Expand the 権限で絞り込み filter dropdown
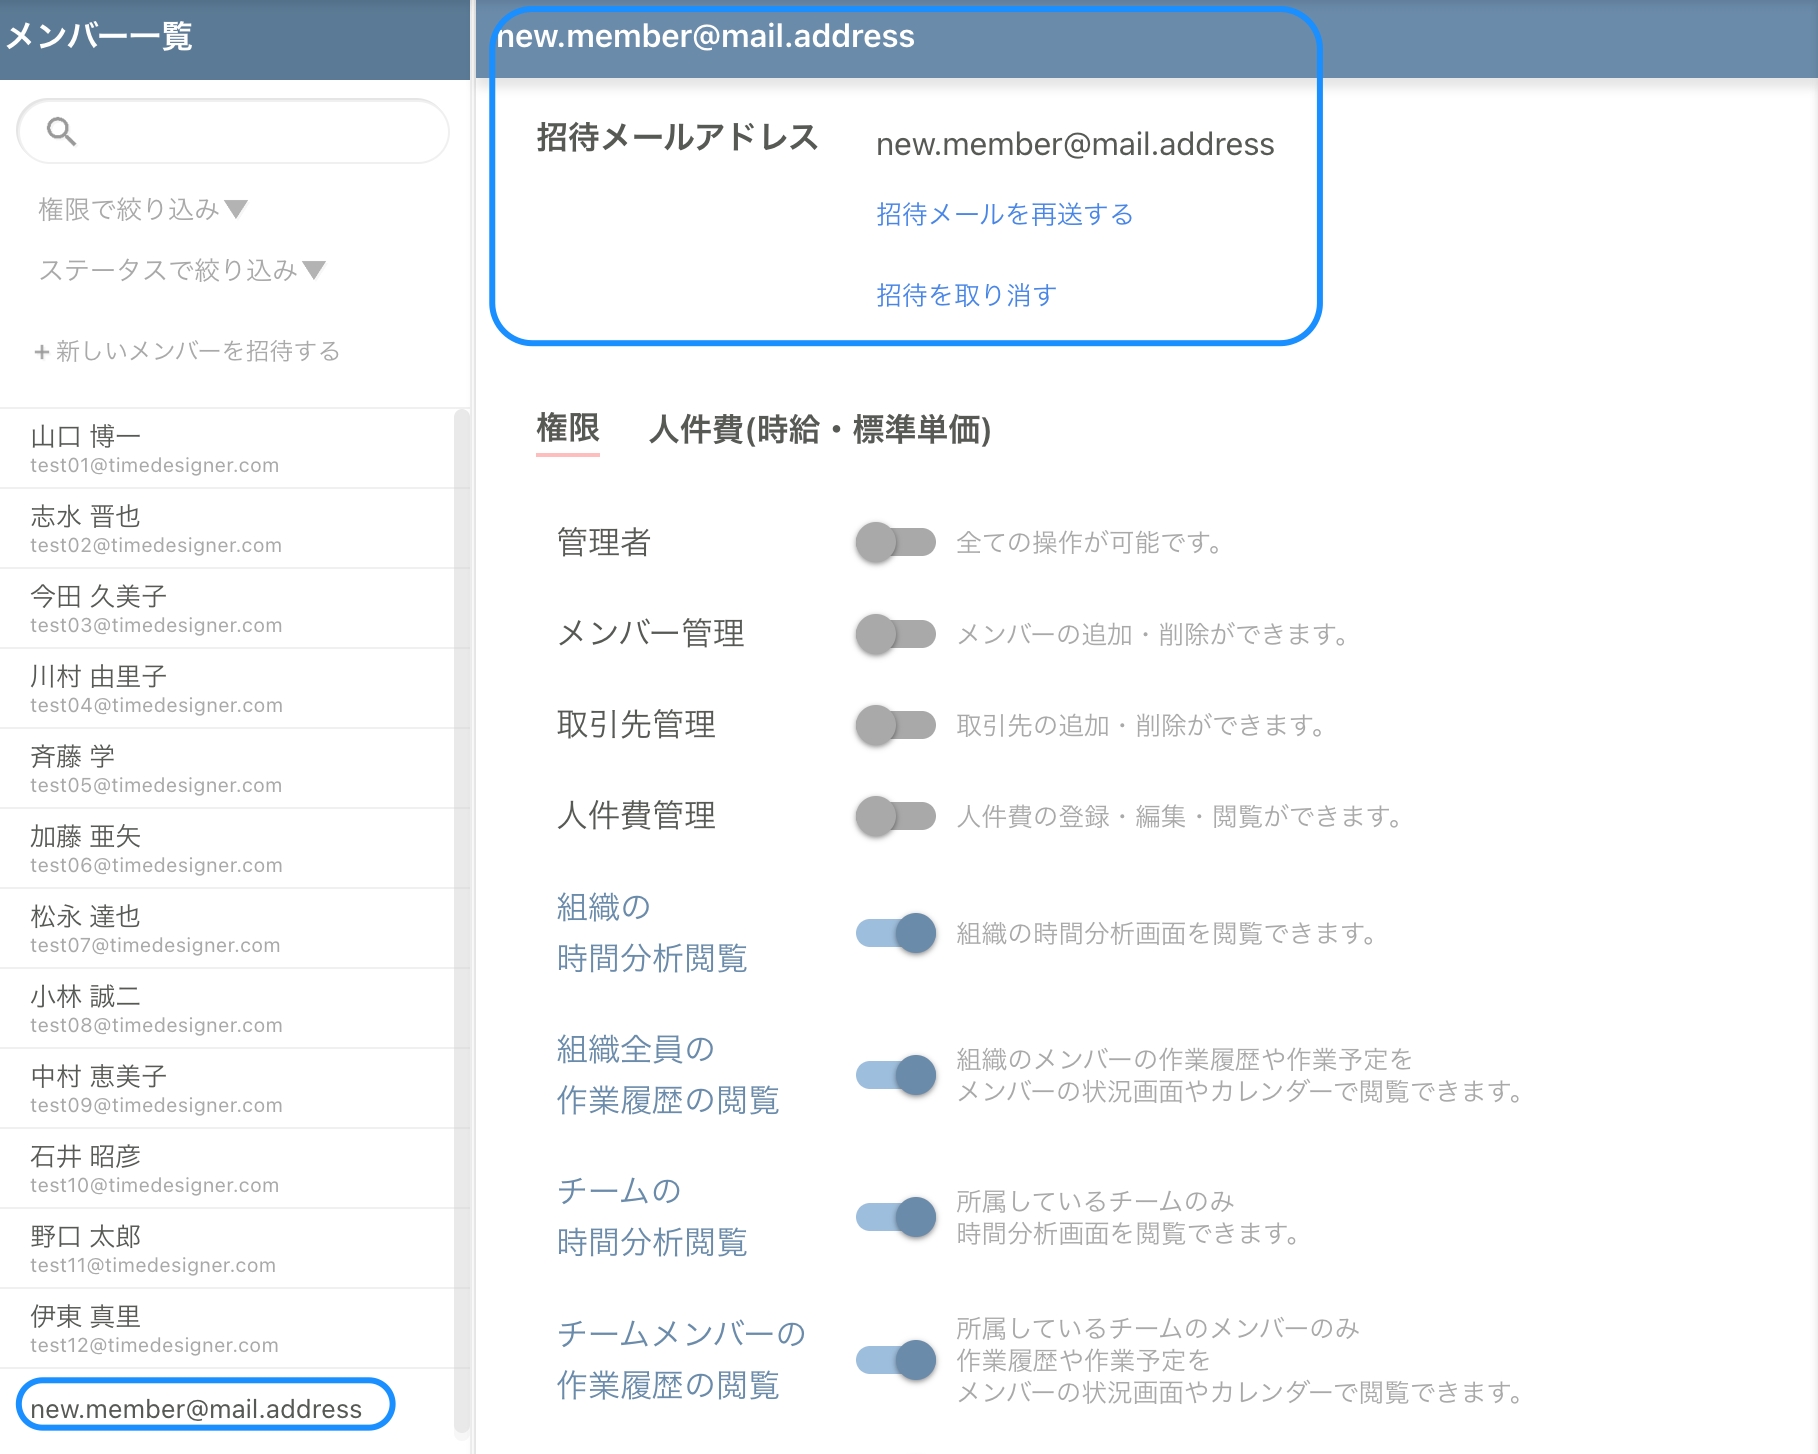 [142, 209]
